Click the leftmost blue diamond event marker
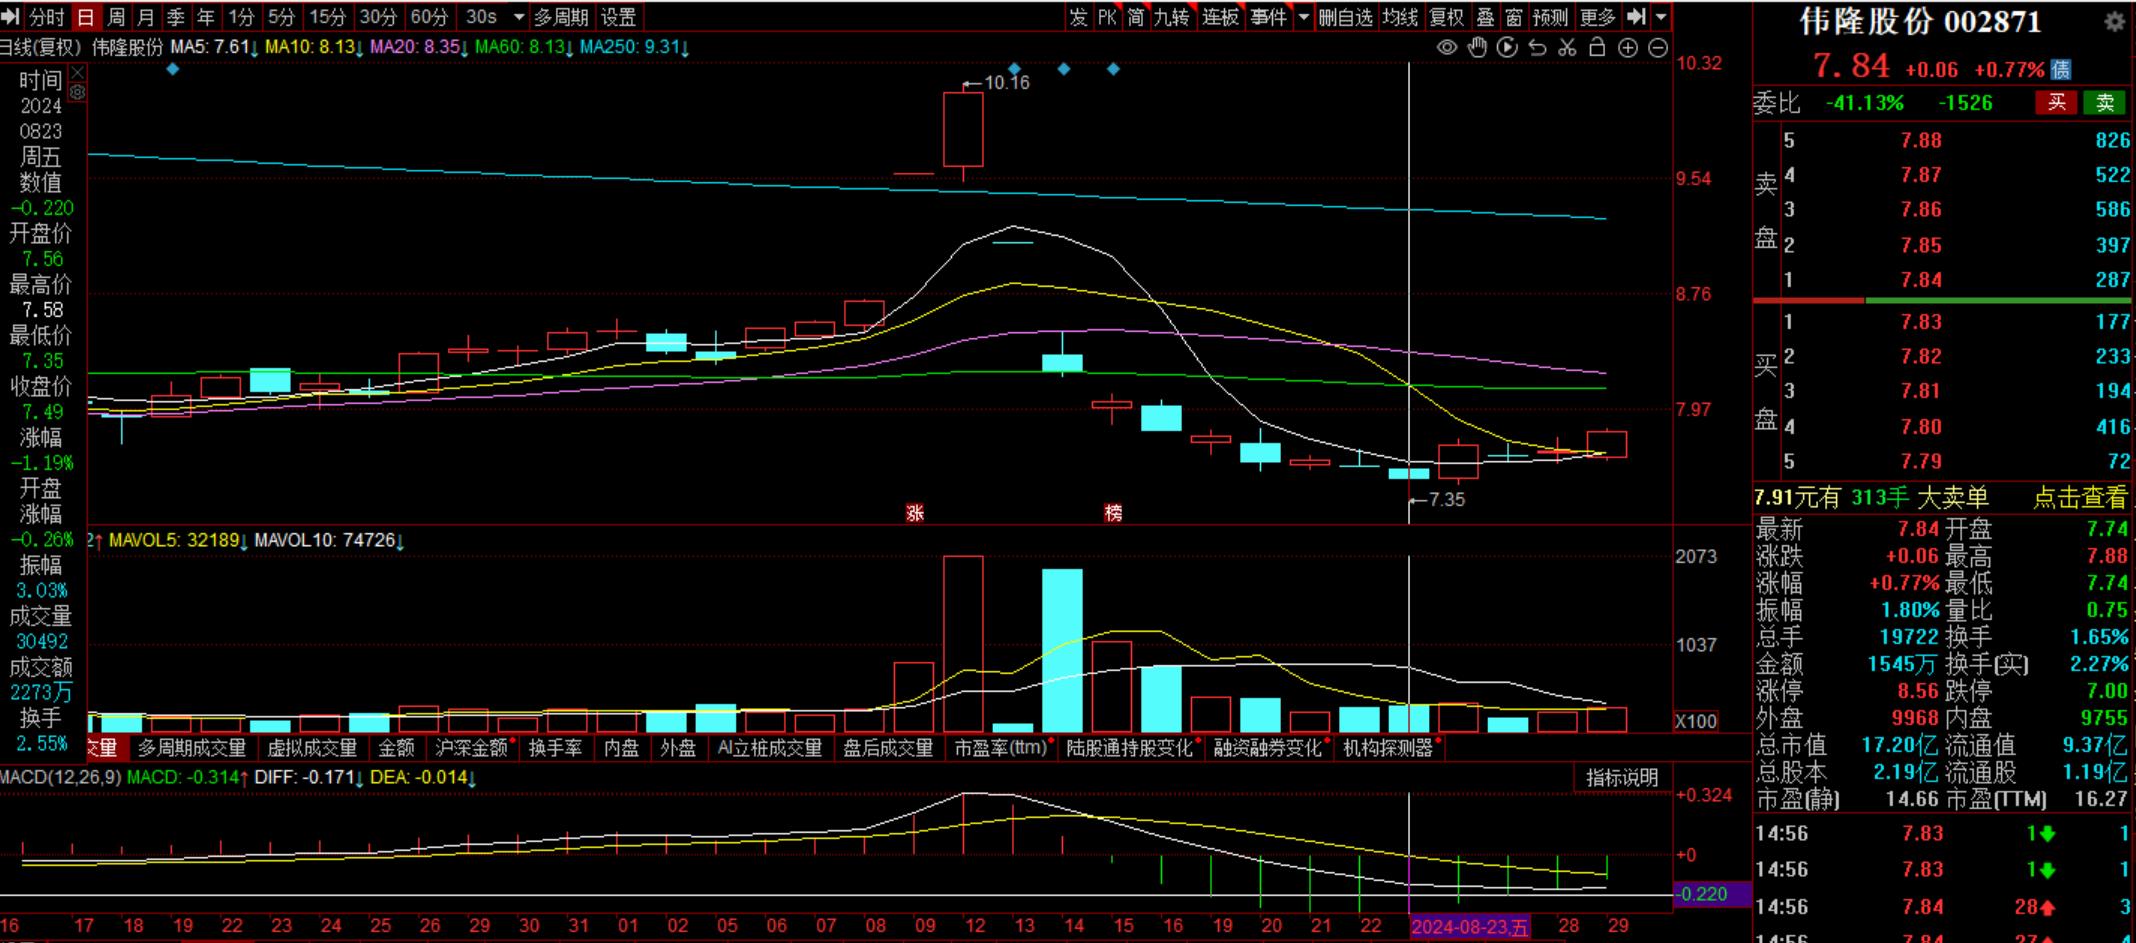The height and width of the screenshot is (943, 2136). [173, 69]
